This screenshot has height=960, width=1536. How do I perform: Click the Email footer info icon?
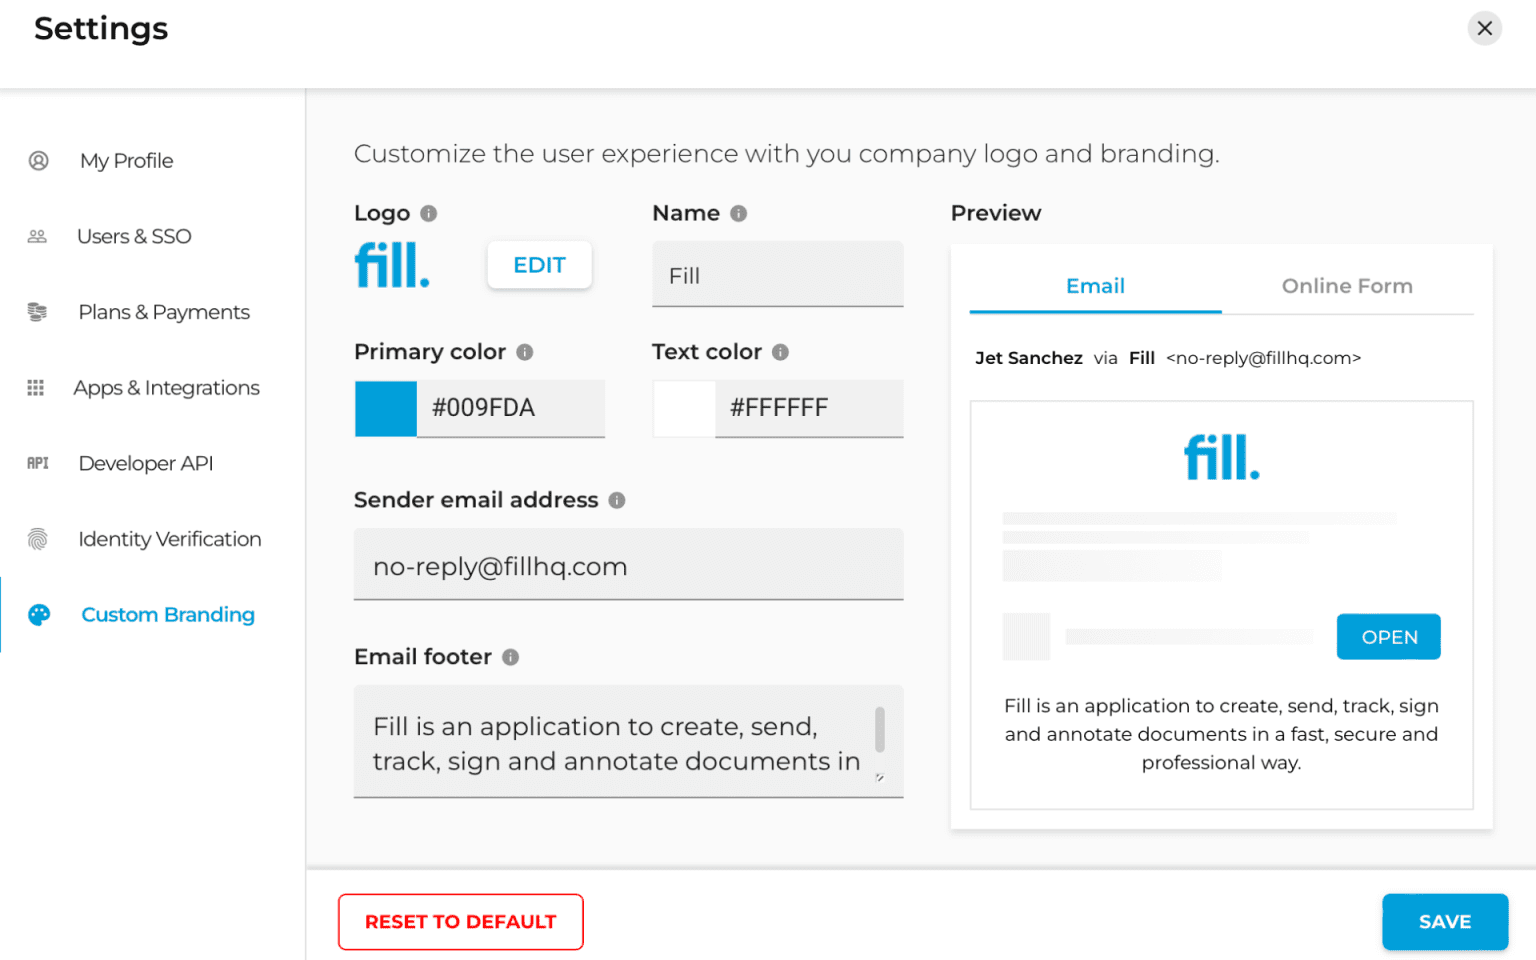(x=510, y=657)
